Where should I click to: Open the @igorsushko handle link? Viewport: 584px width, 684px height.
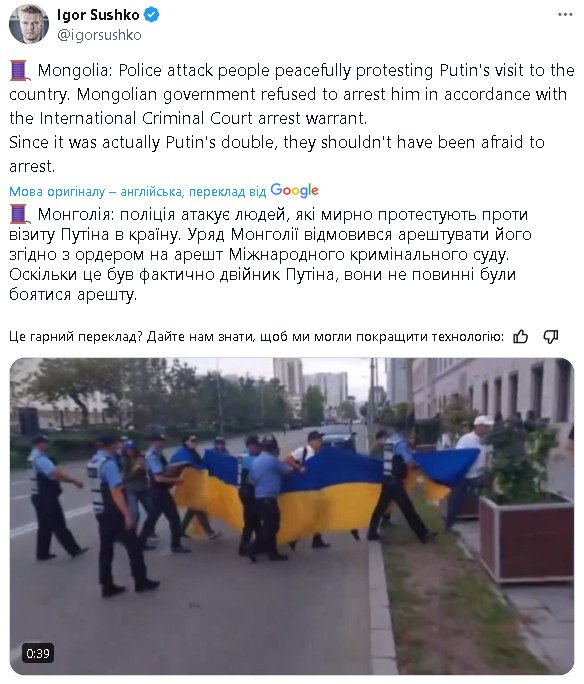(x=99, y=35)
